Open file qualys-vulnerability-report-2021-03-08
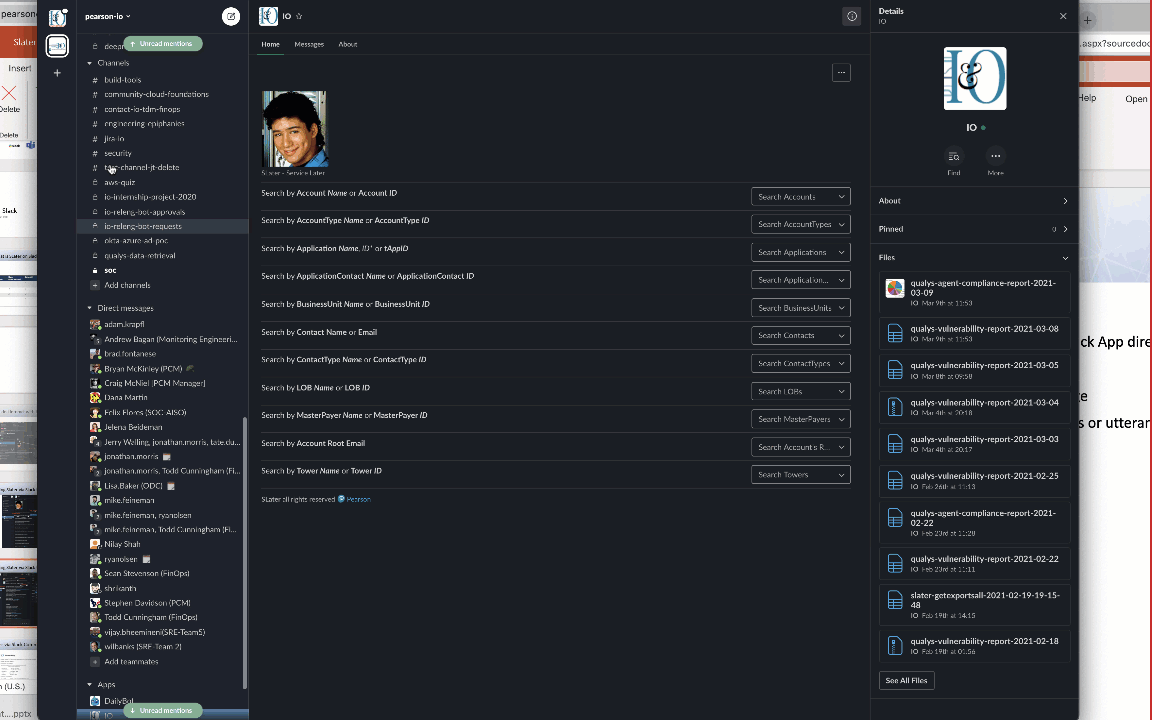Viewport: 1152px width, 720px height. pyautogui.click(x=974, y=333)
